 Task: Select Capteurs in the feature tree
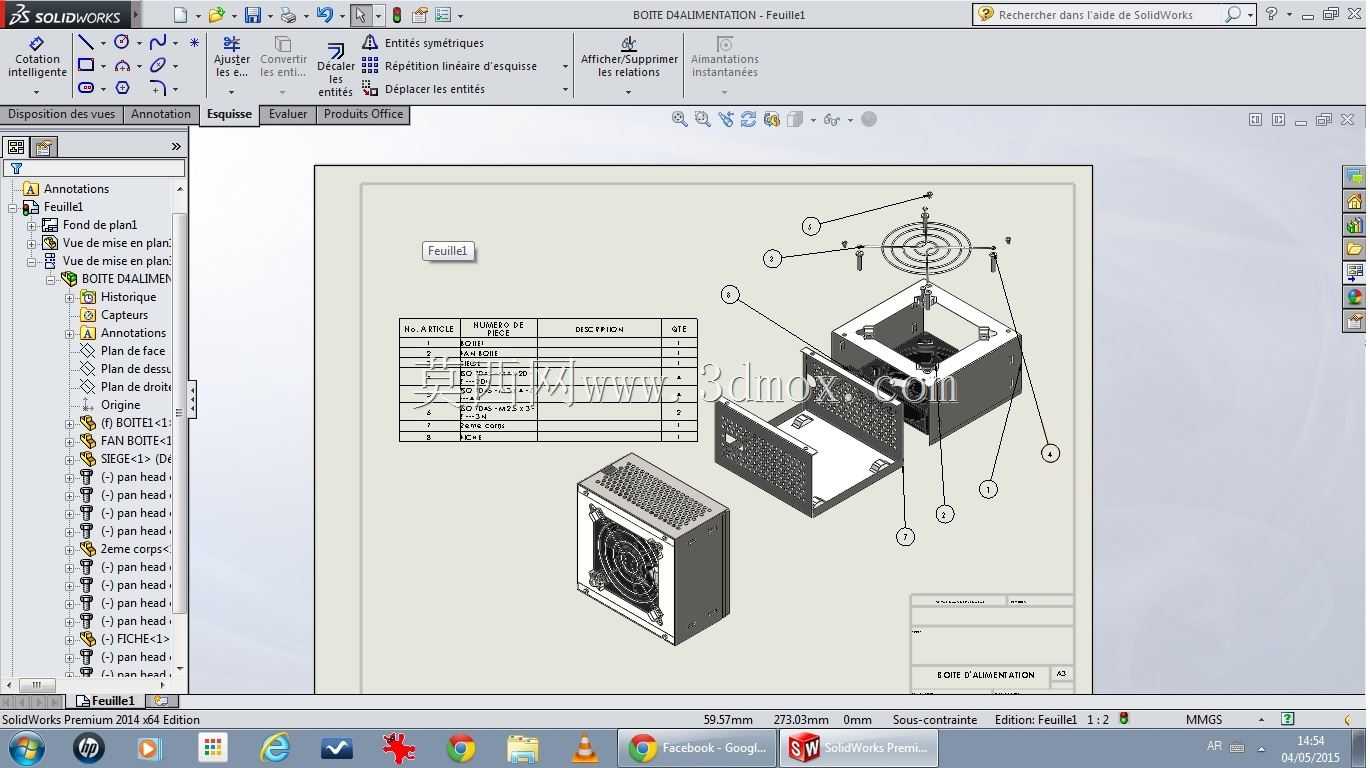pyautogui.click(x=124, y=315)
